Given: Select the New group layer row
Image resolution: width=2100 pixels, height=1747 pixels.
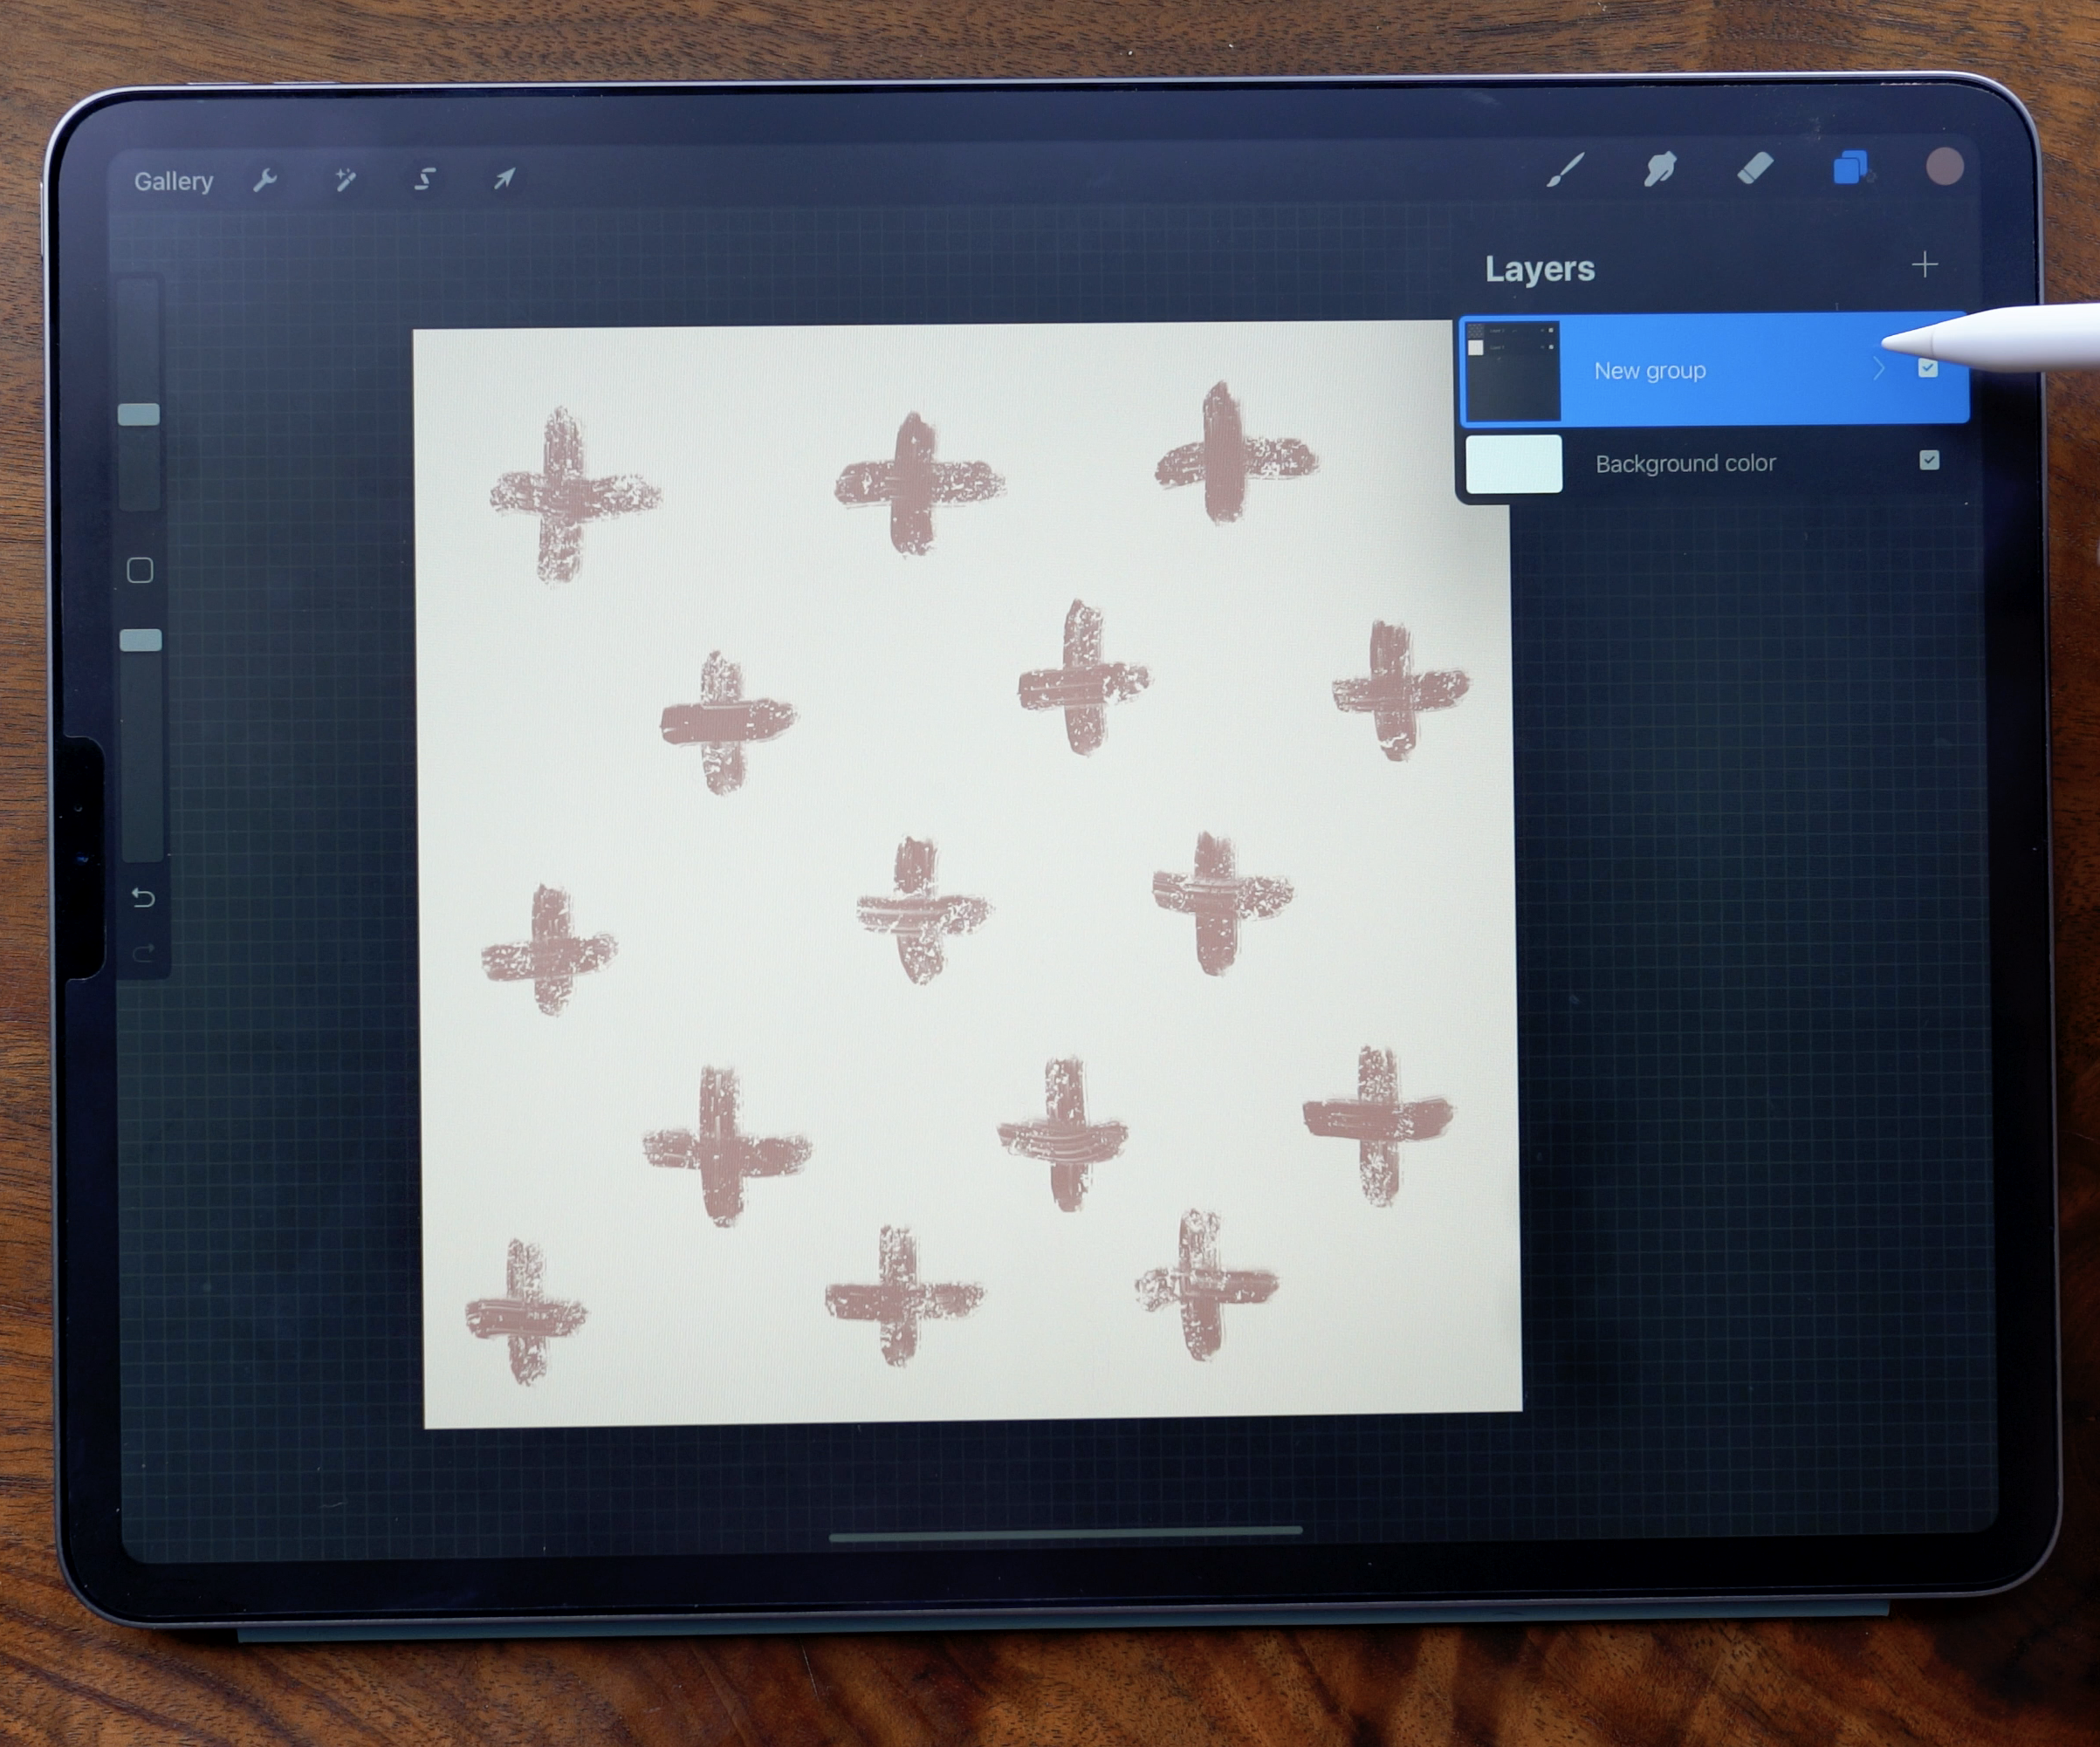Looking at the screenshot, I should [1714, 370].
